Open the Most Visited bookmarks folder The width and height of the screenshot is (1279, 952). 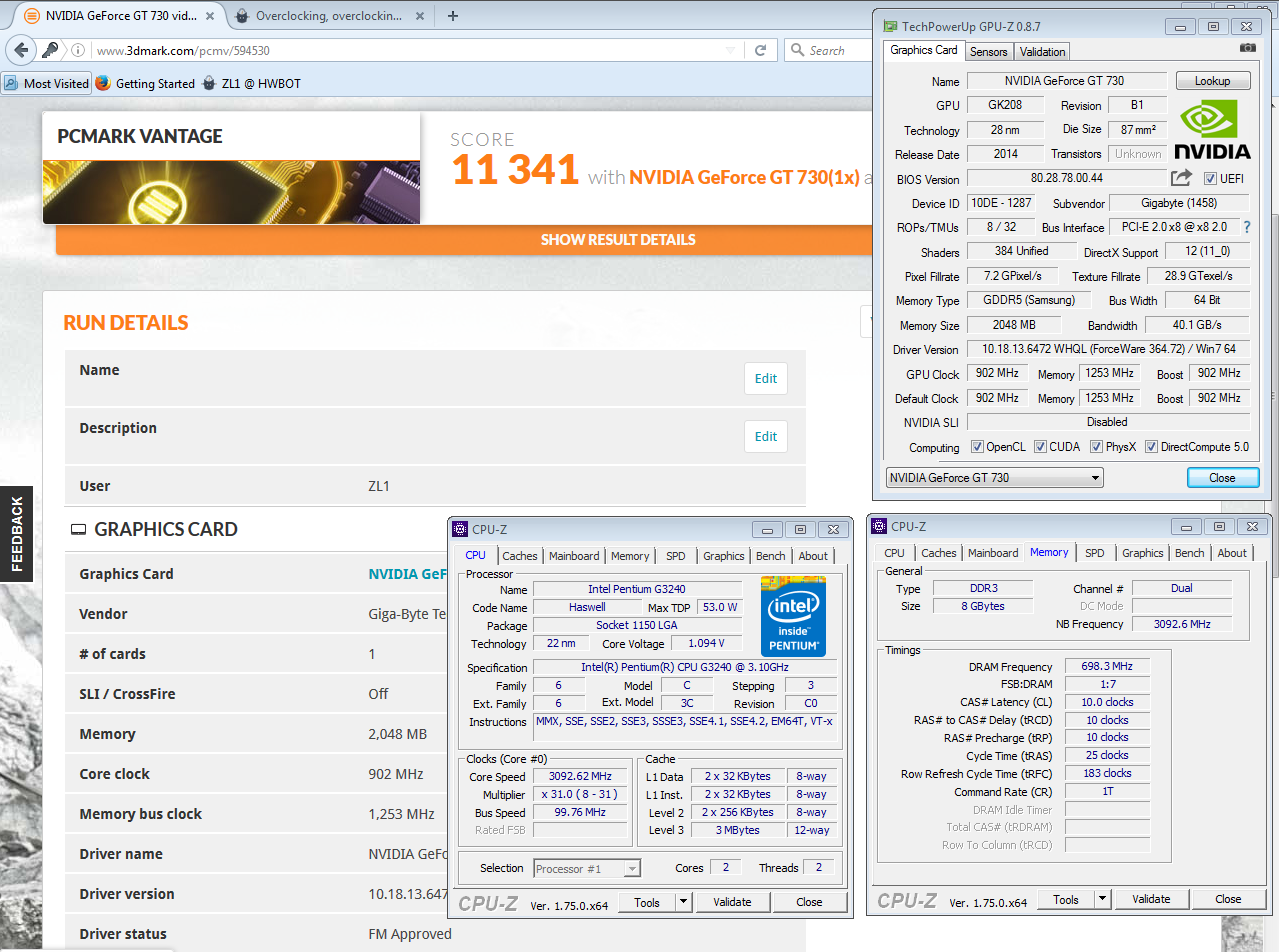[x=47, y=83]
